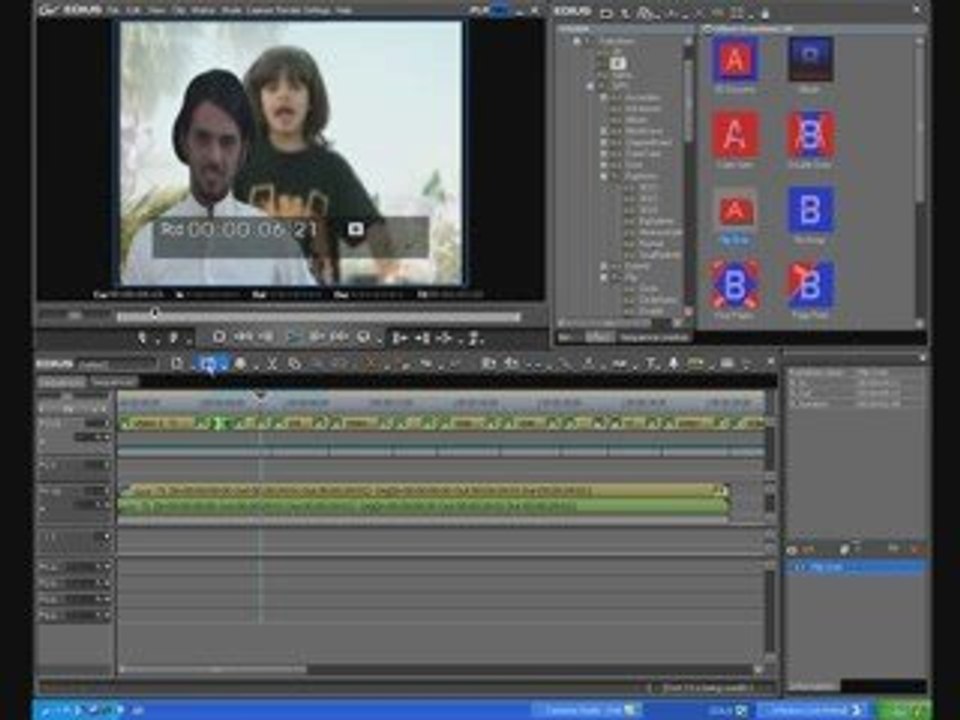Open the Clip menu

click(178, 11)
